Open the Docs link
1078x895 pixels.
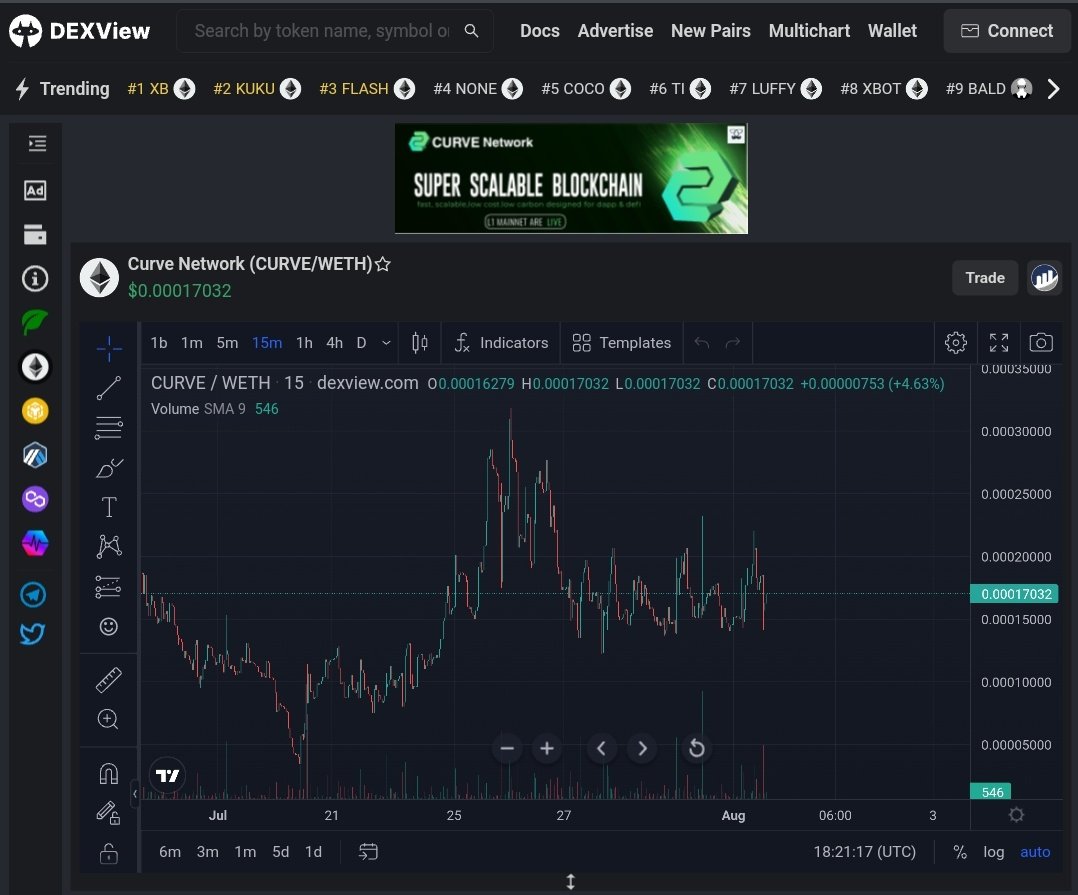click(540, 31)
